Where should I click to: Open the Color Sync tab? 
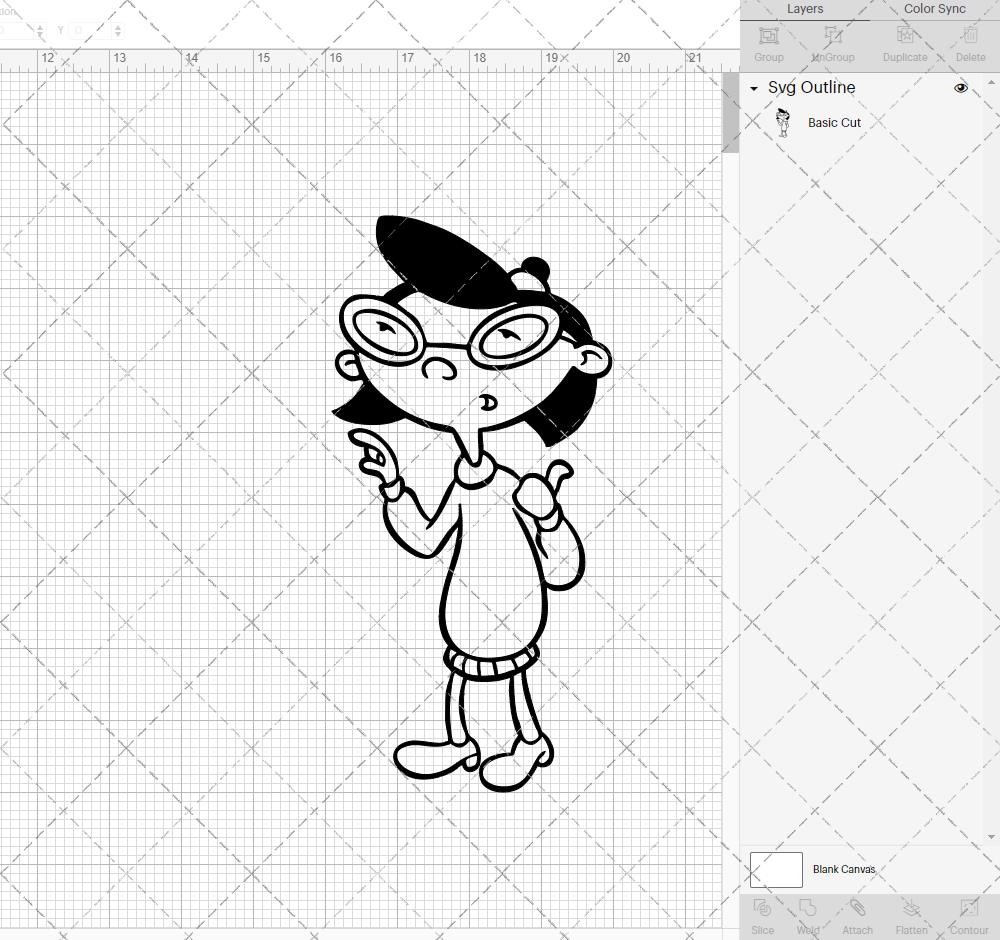(x=934, y=9)
